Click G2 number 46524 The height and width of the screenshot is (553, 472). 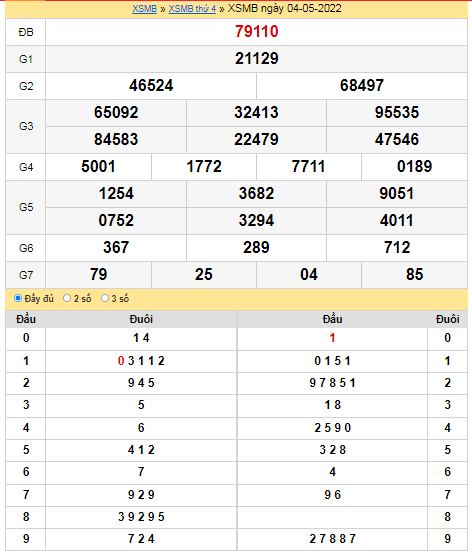point(151,86)
